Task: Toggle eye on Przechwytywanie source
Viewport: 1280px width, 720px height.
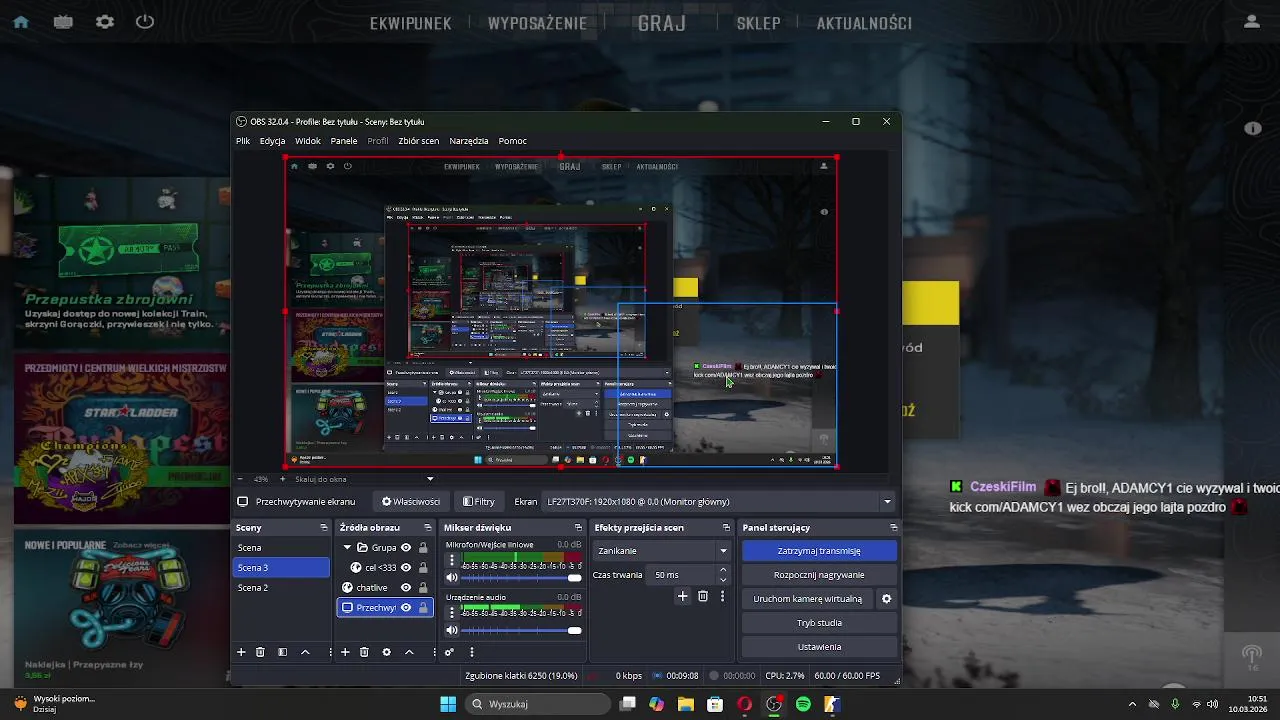Action: 406,607
